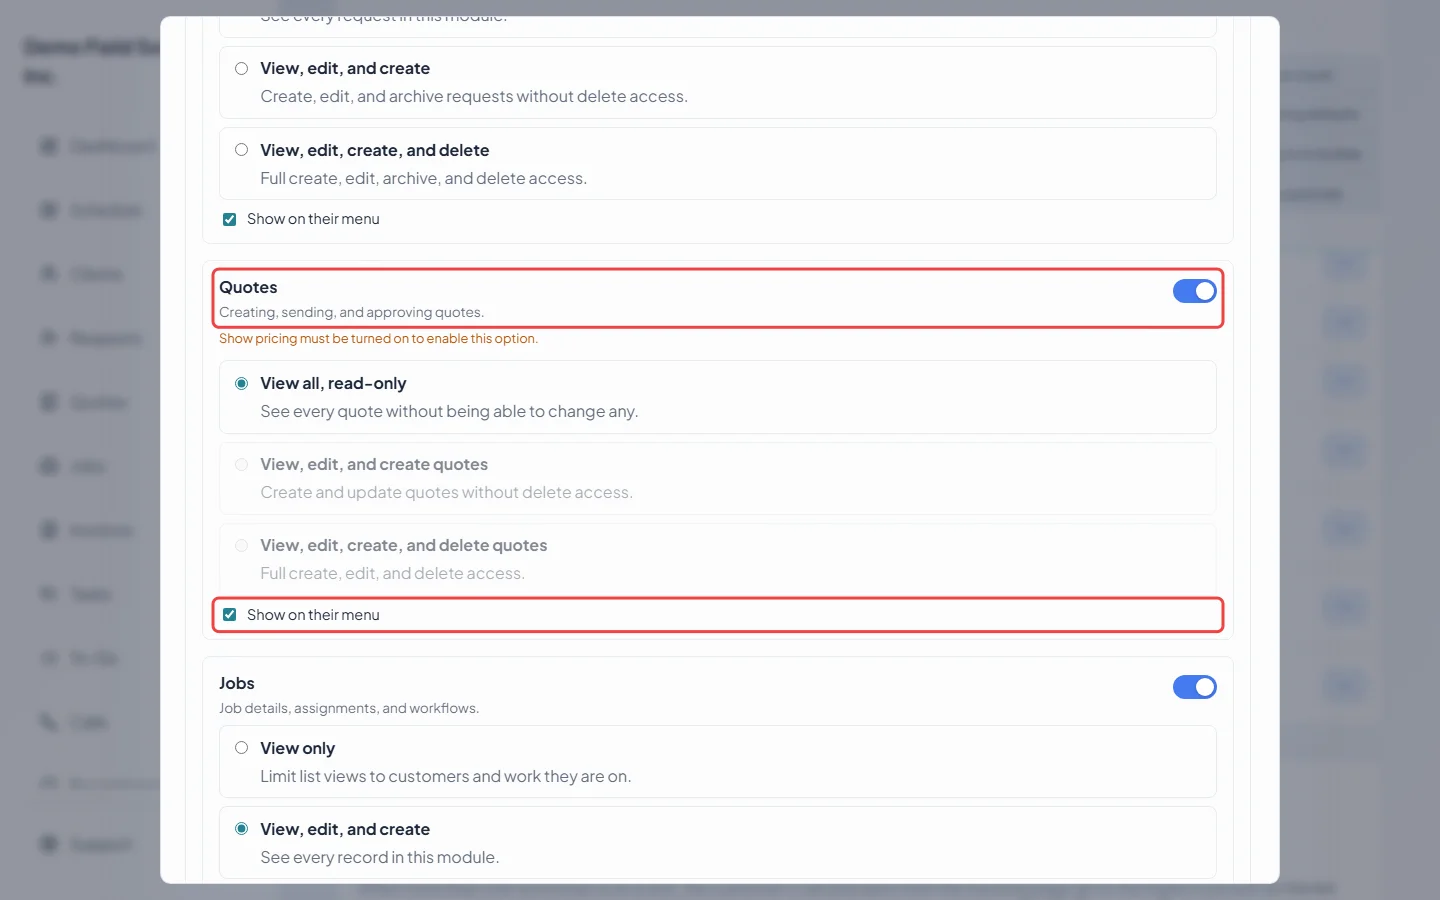Image resolution: width=1440 pixels, height=900 pixels.
Task: Click 'Limit list views to customers' option card
Action: pyautogui.click(x=718, y=762)
